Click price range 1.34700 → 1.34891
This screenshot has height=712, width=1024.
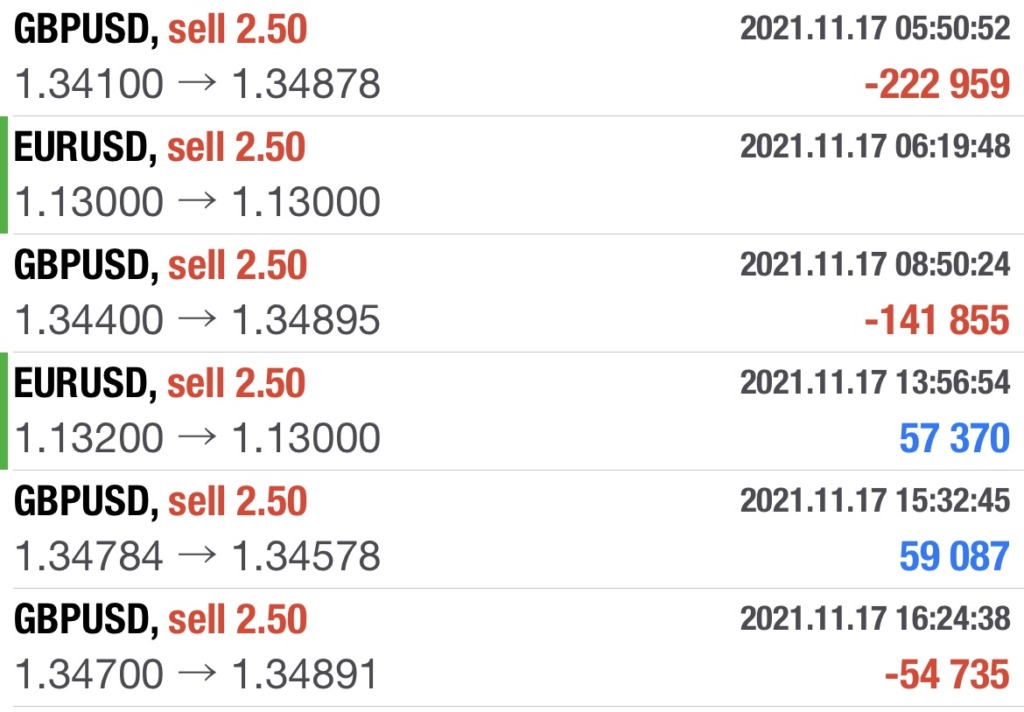[x=196, y=674]
